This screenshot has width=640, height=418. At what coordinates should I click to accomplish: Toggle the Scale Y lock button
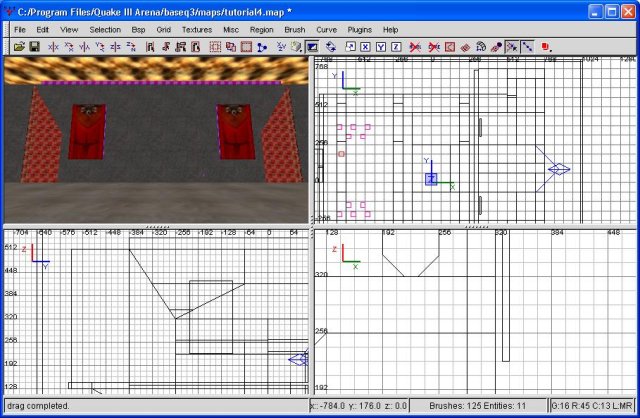pyautogui.click(x=381, y=47)
